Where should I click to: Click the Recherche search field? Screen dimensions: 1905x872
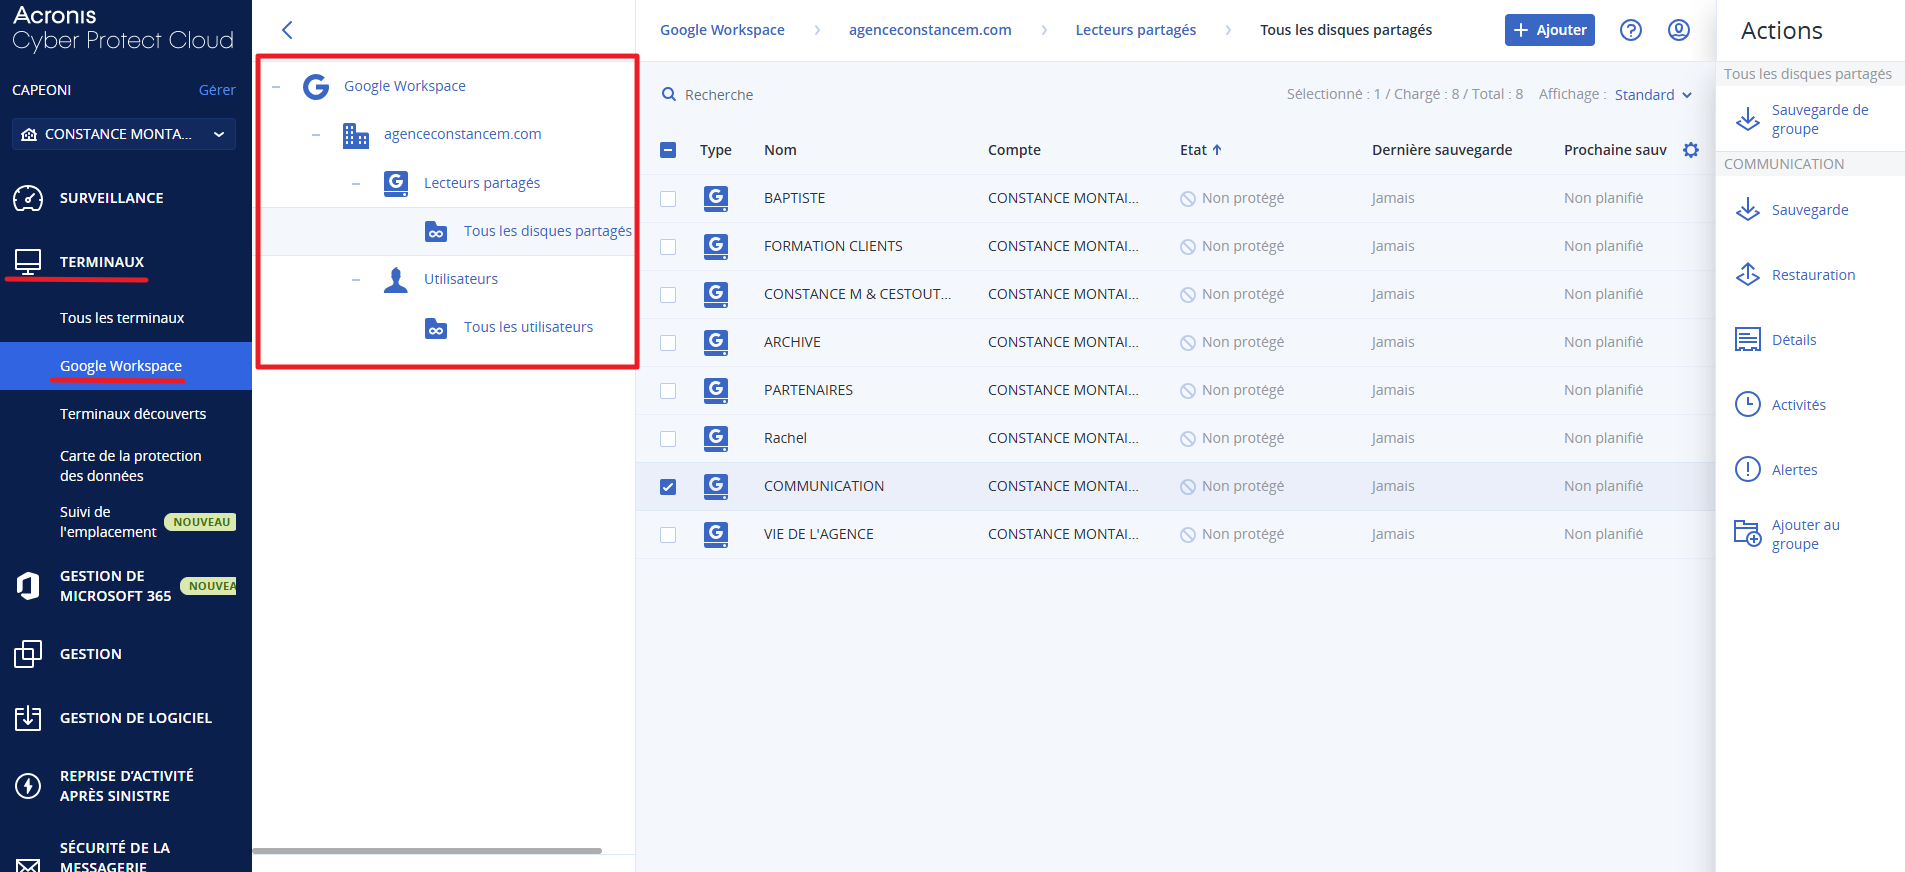tap(719, 95)
